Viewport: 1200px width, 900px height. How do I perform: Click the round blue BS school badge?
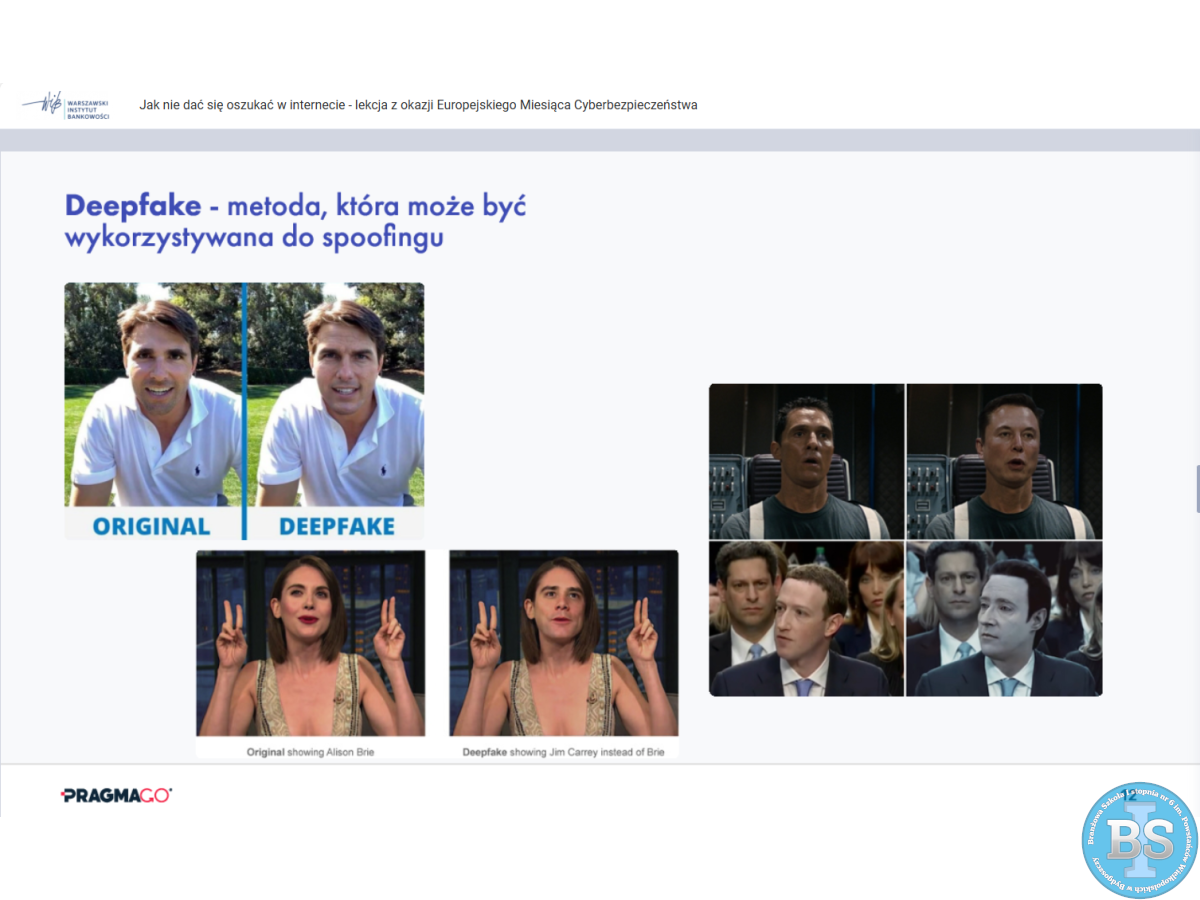click(x=1139, y=840)
